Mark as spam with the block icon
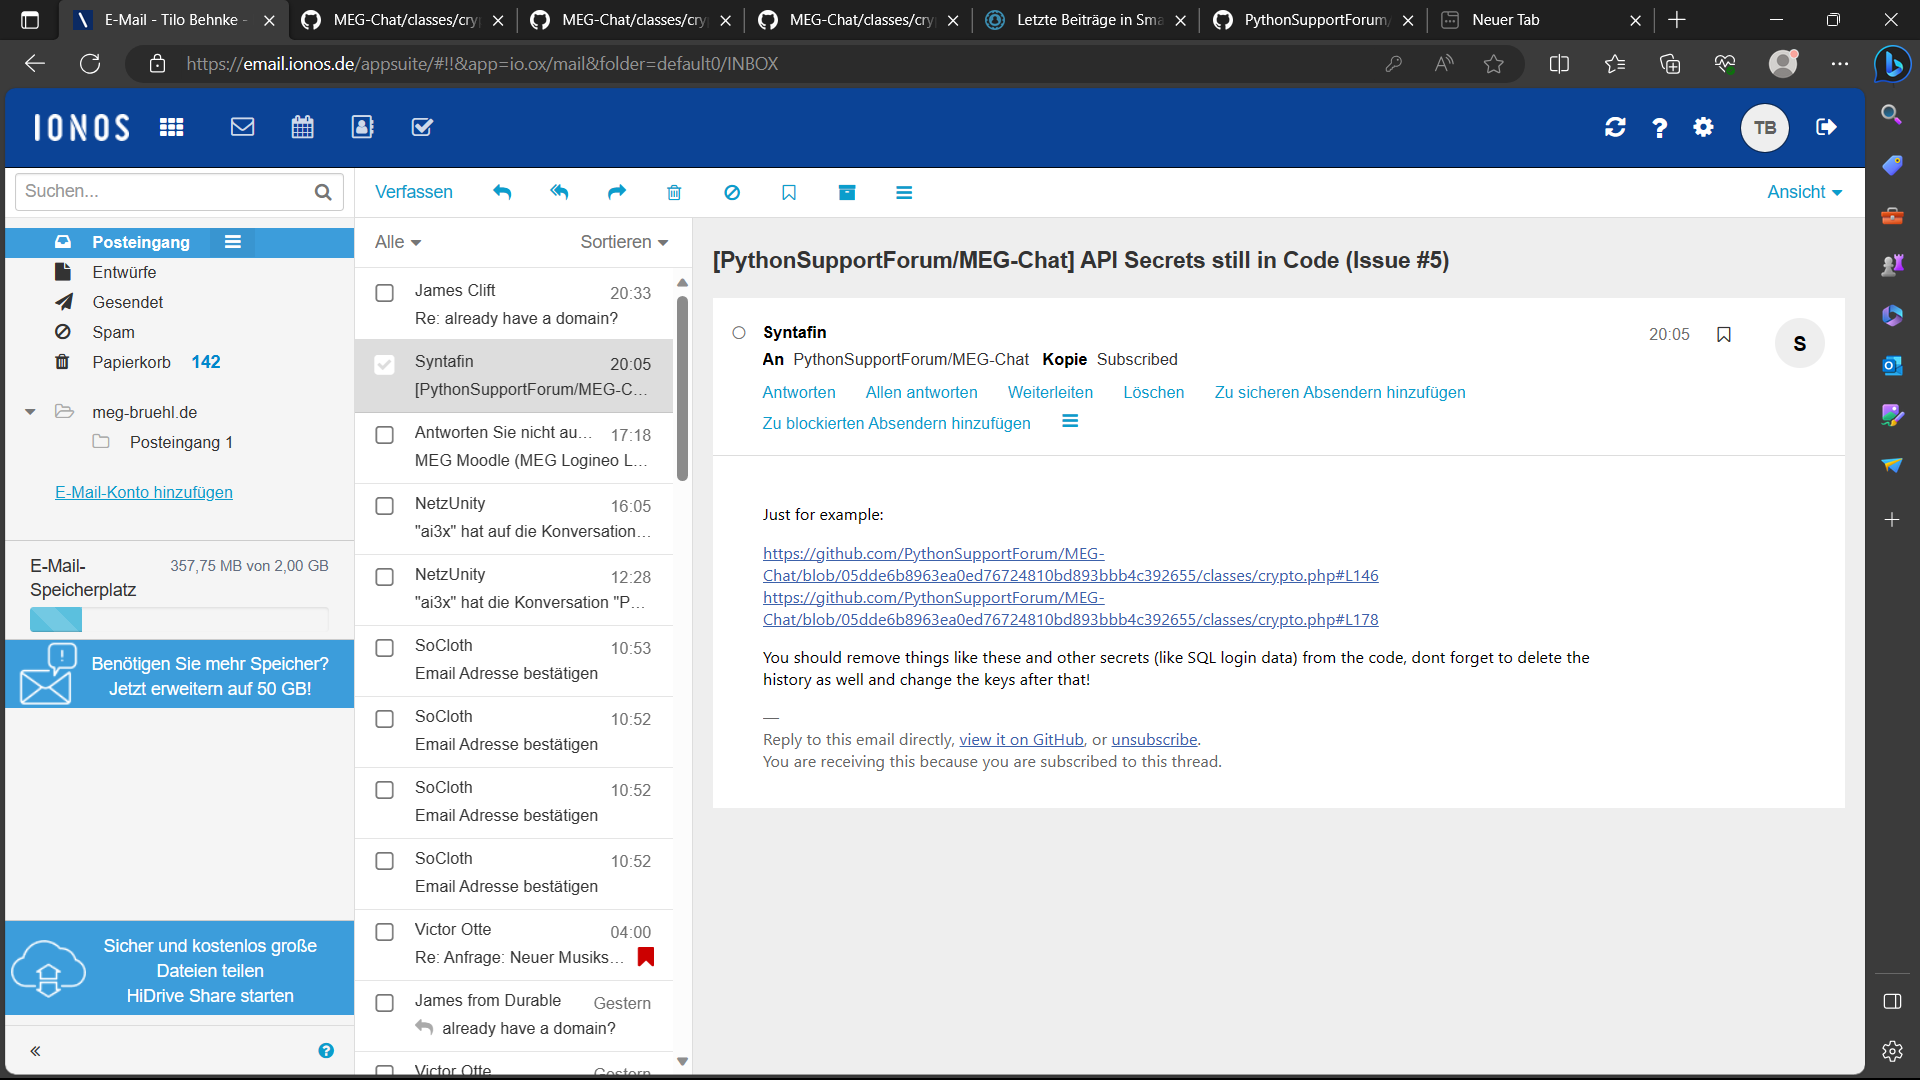This screenshot has height=1080, width=1920. point(732,192)
